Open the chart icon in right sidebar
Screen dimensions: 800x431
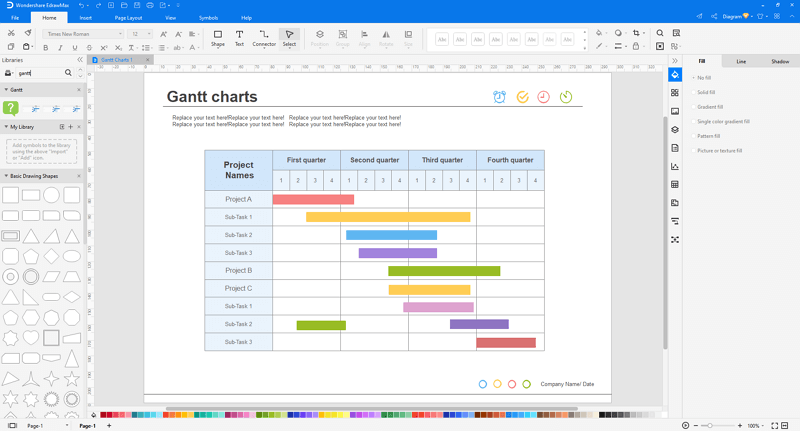click(675, 166)
